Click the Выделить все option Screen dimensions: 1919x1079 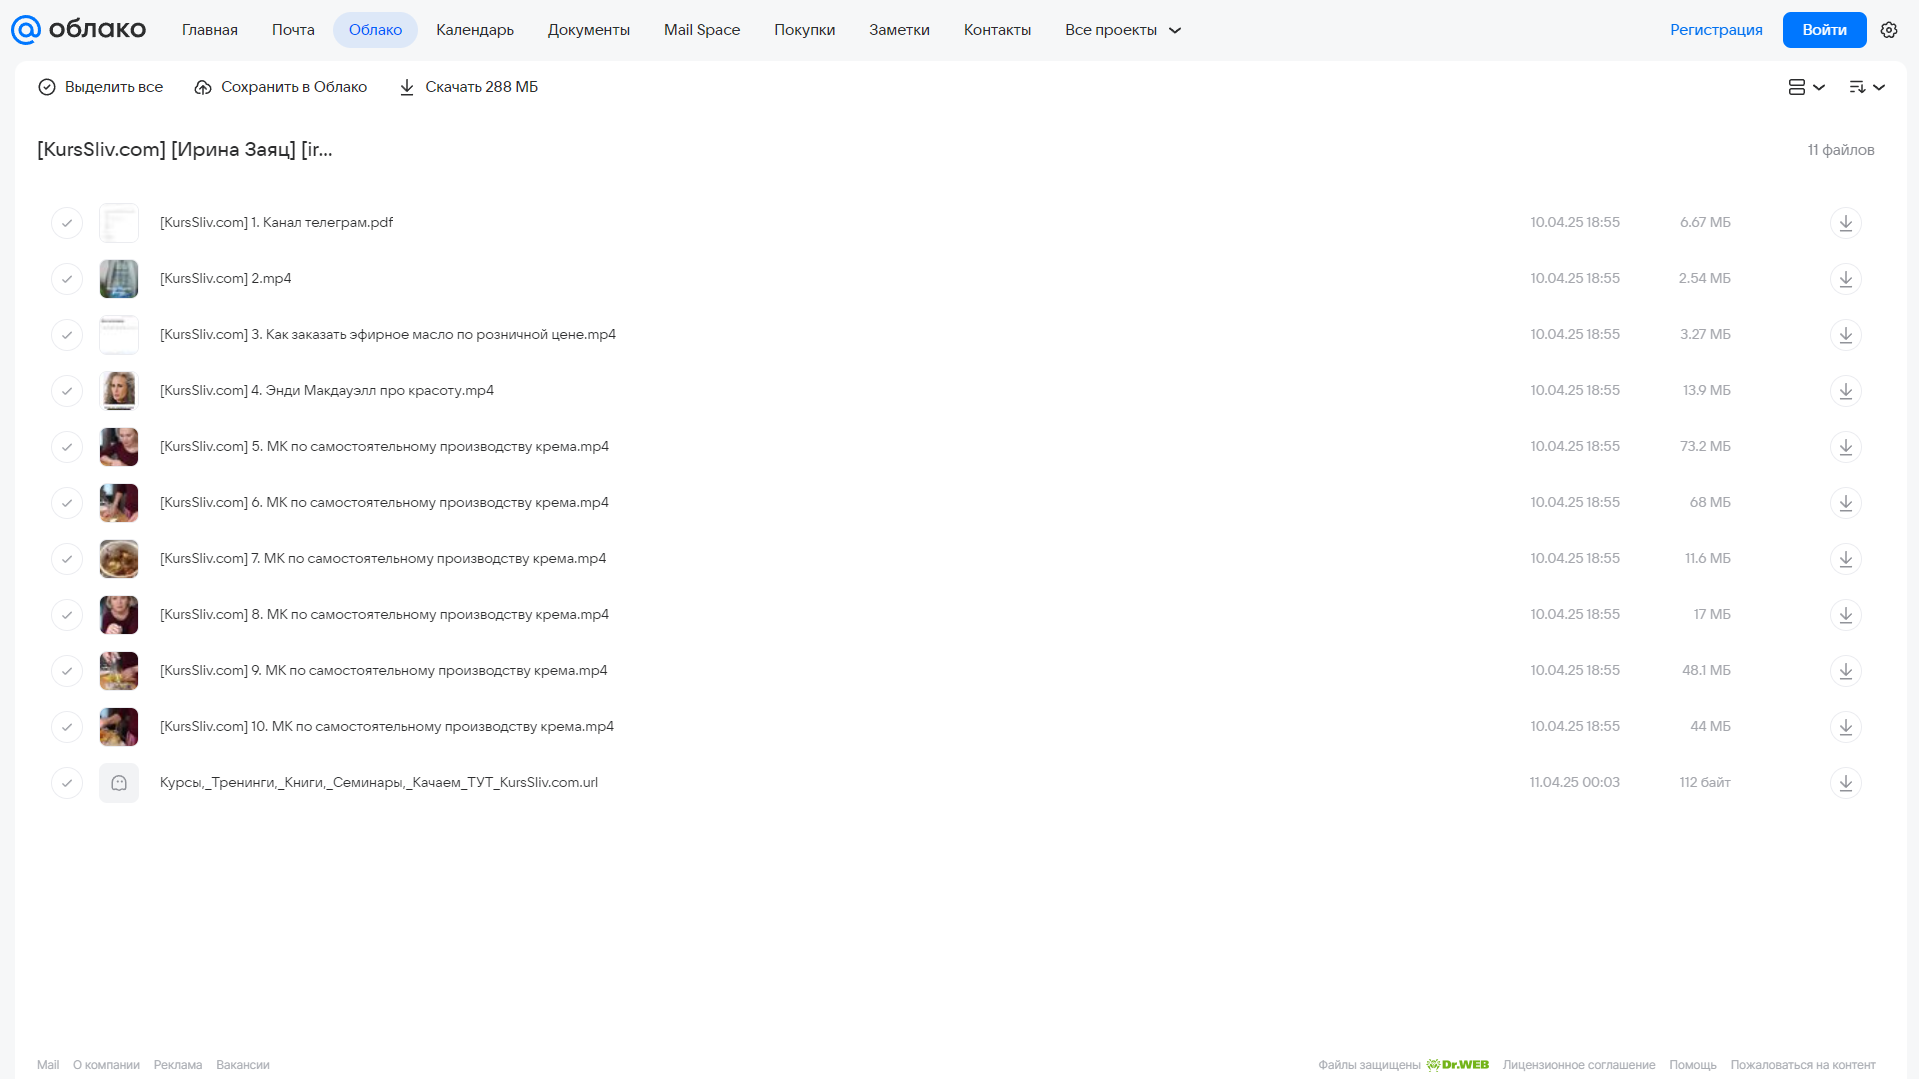click(100, 87)
